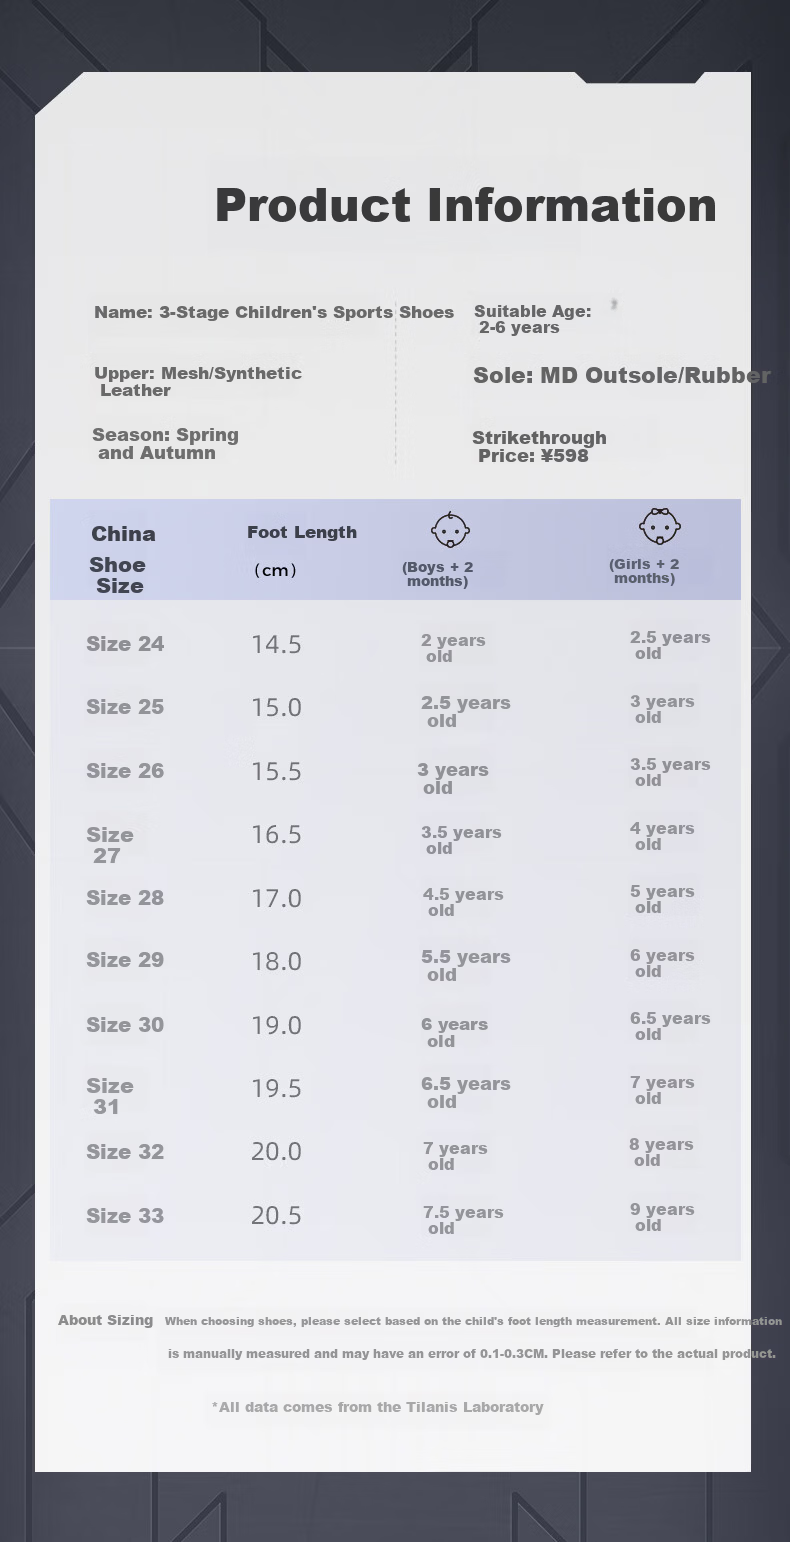Click the China Shoe Size column header
The image size is (790, 1542).
(x=121, y=559)
